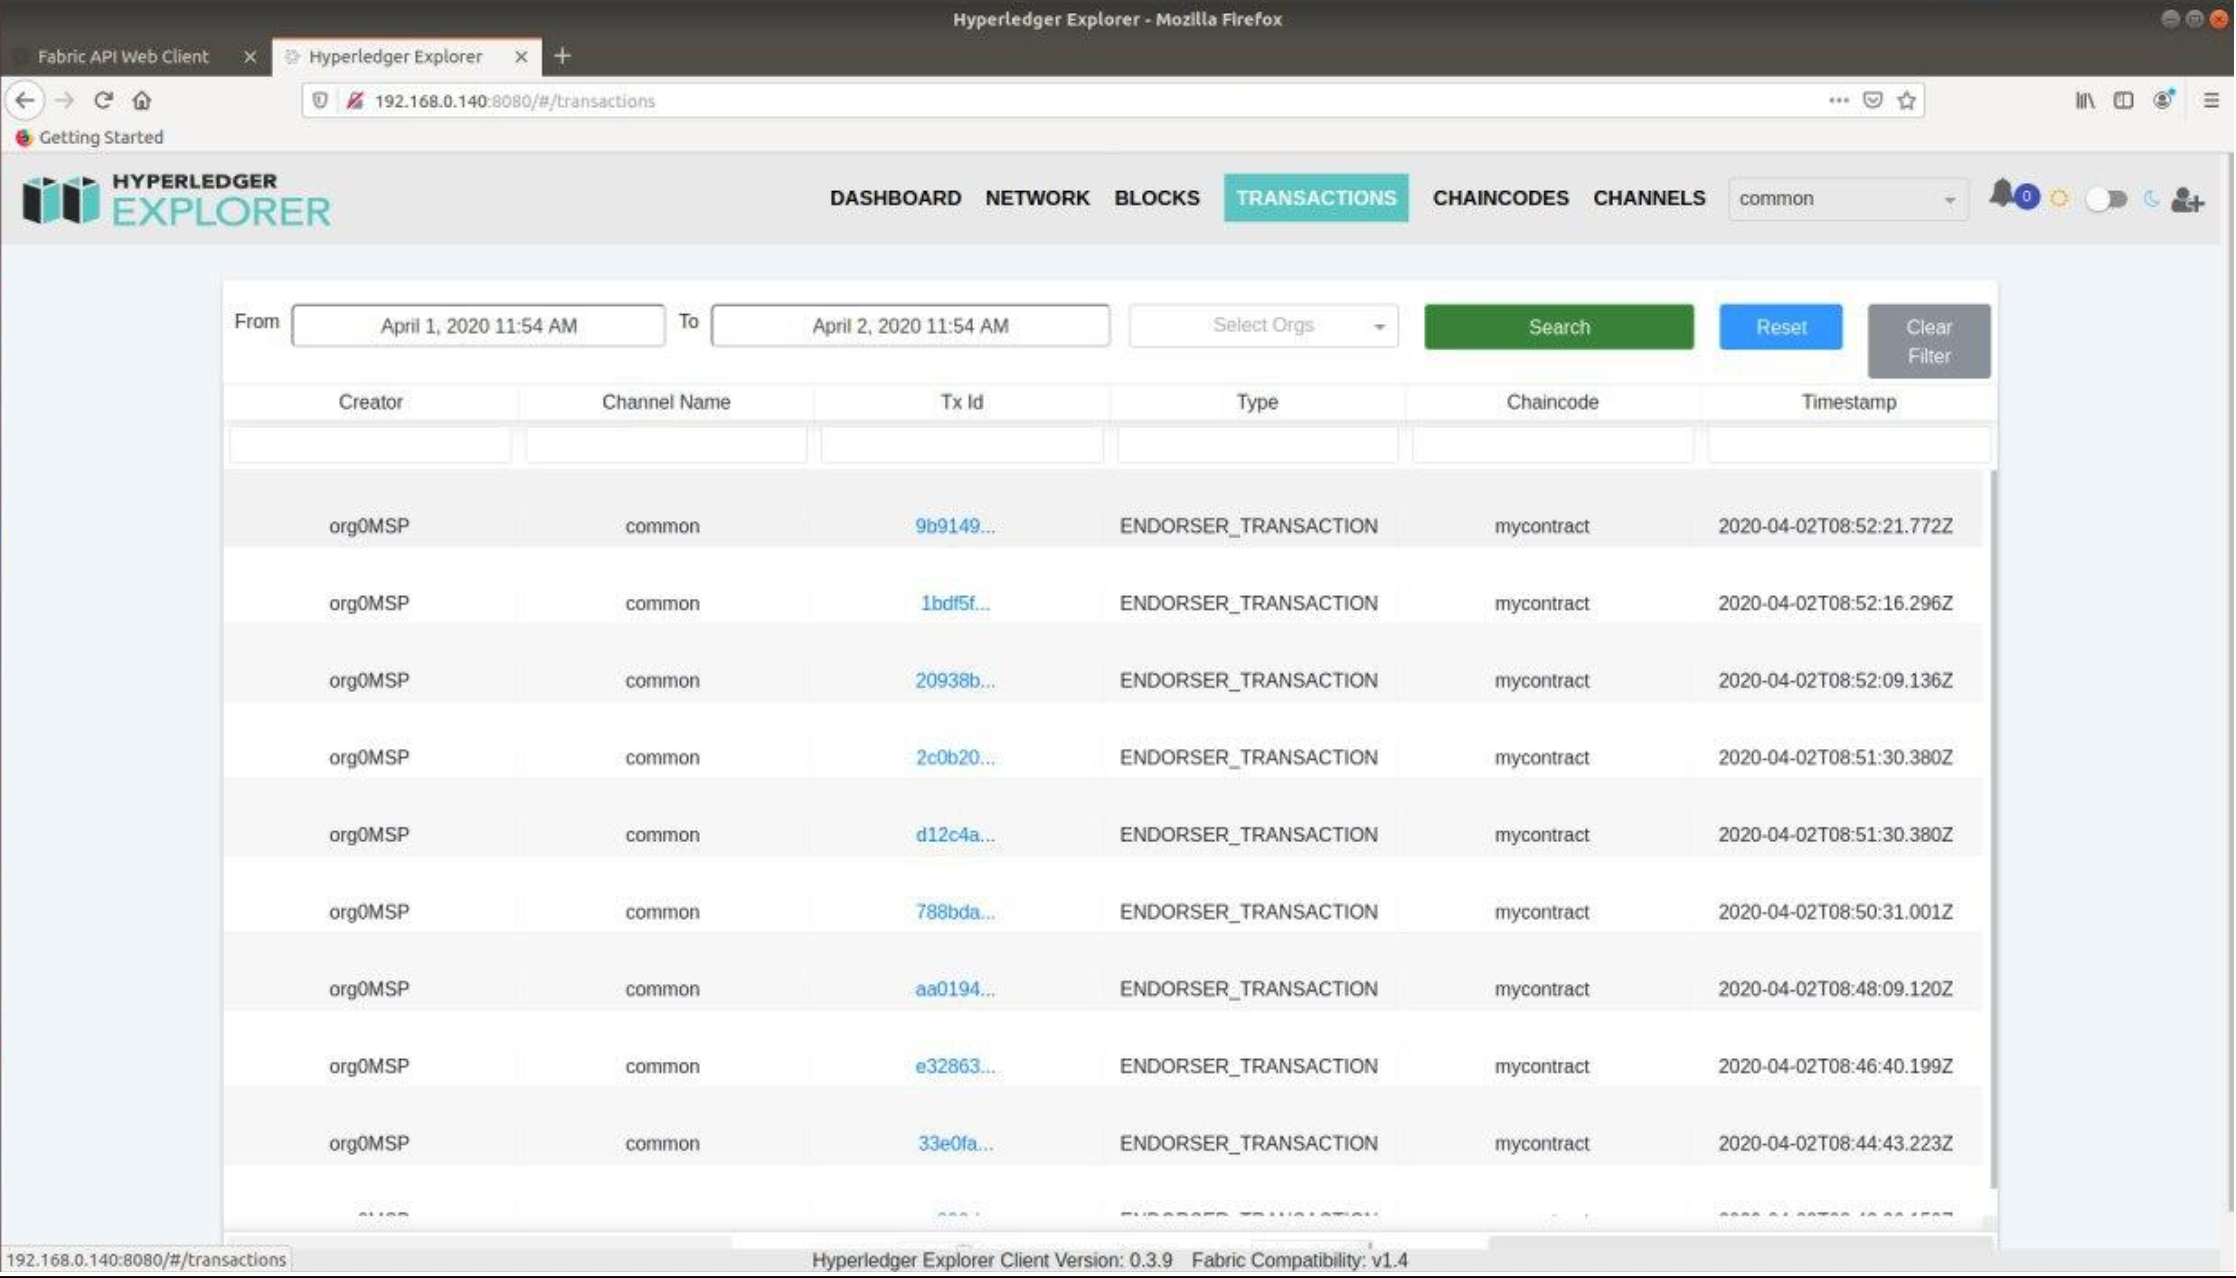2236x1278 pixels.
Task: Bookmark page with star icon
Action: click(x=1907, y=100)
